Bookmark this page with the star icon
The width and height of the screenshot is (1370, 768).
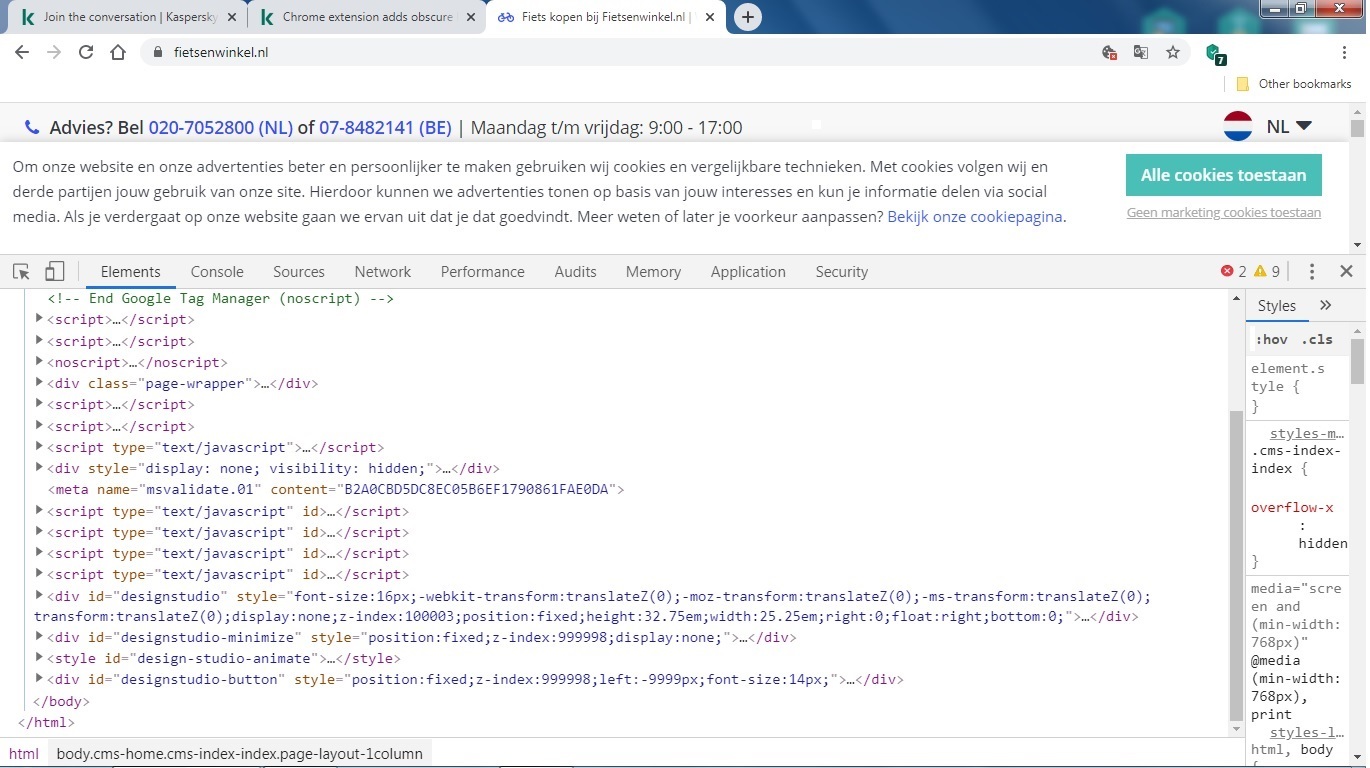1173,52
